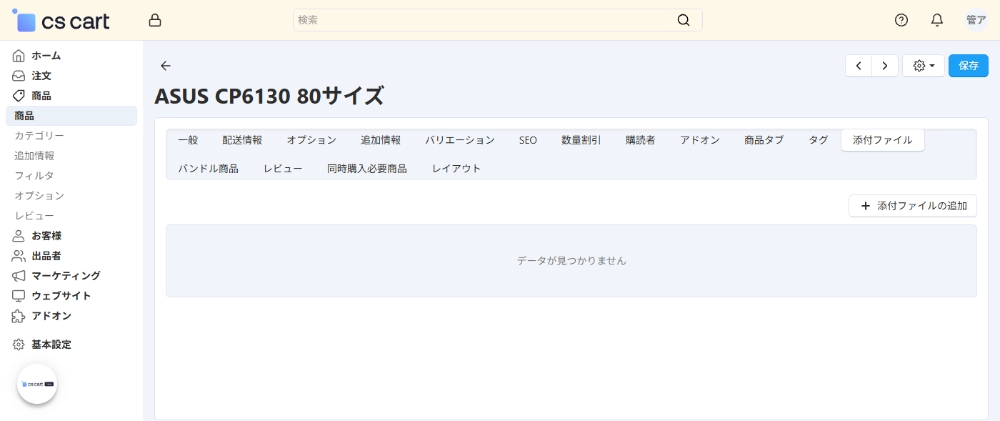Click the lock icon in header

(x=154, y=20)
